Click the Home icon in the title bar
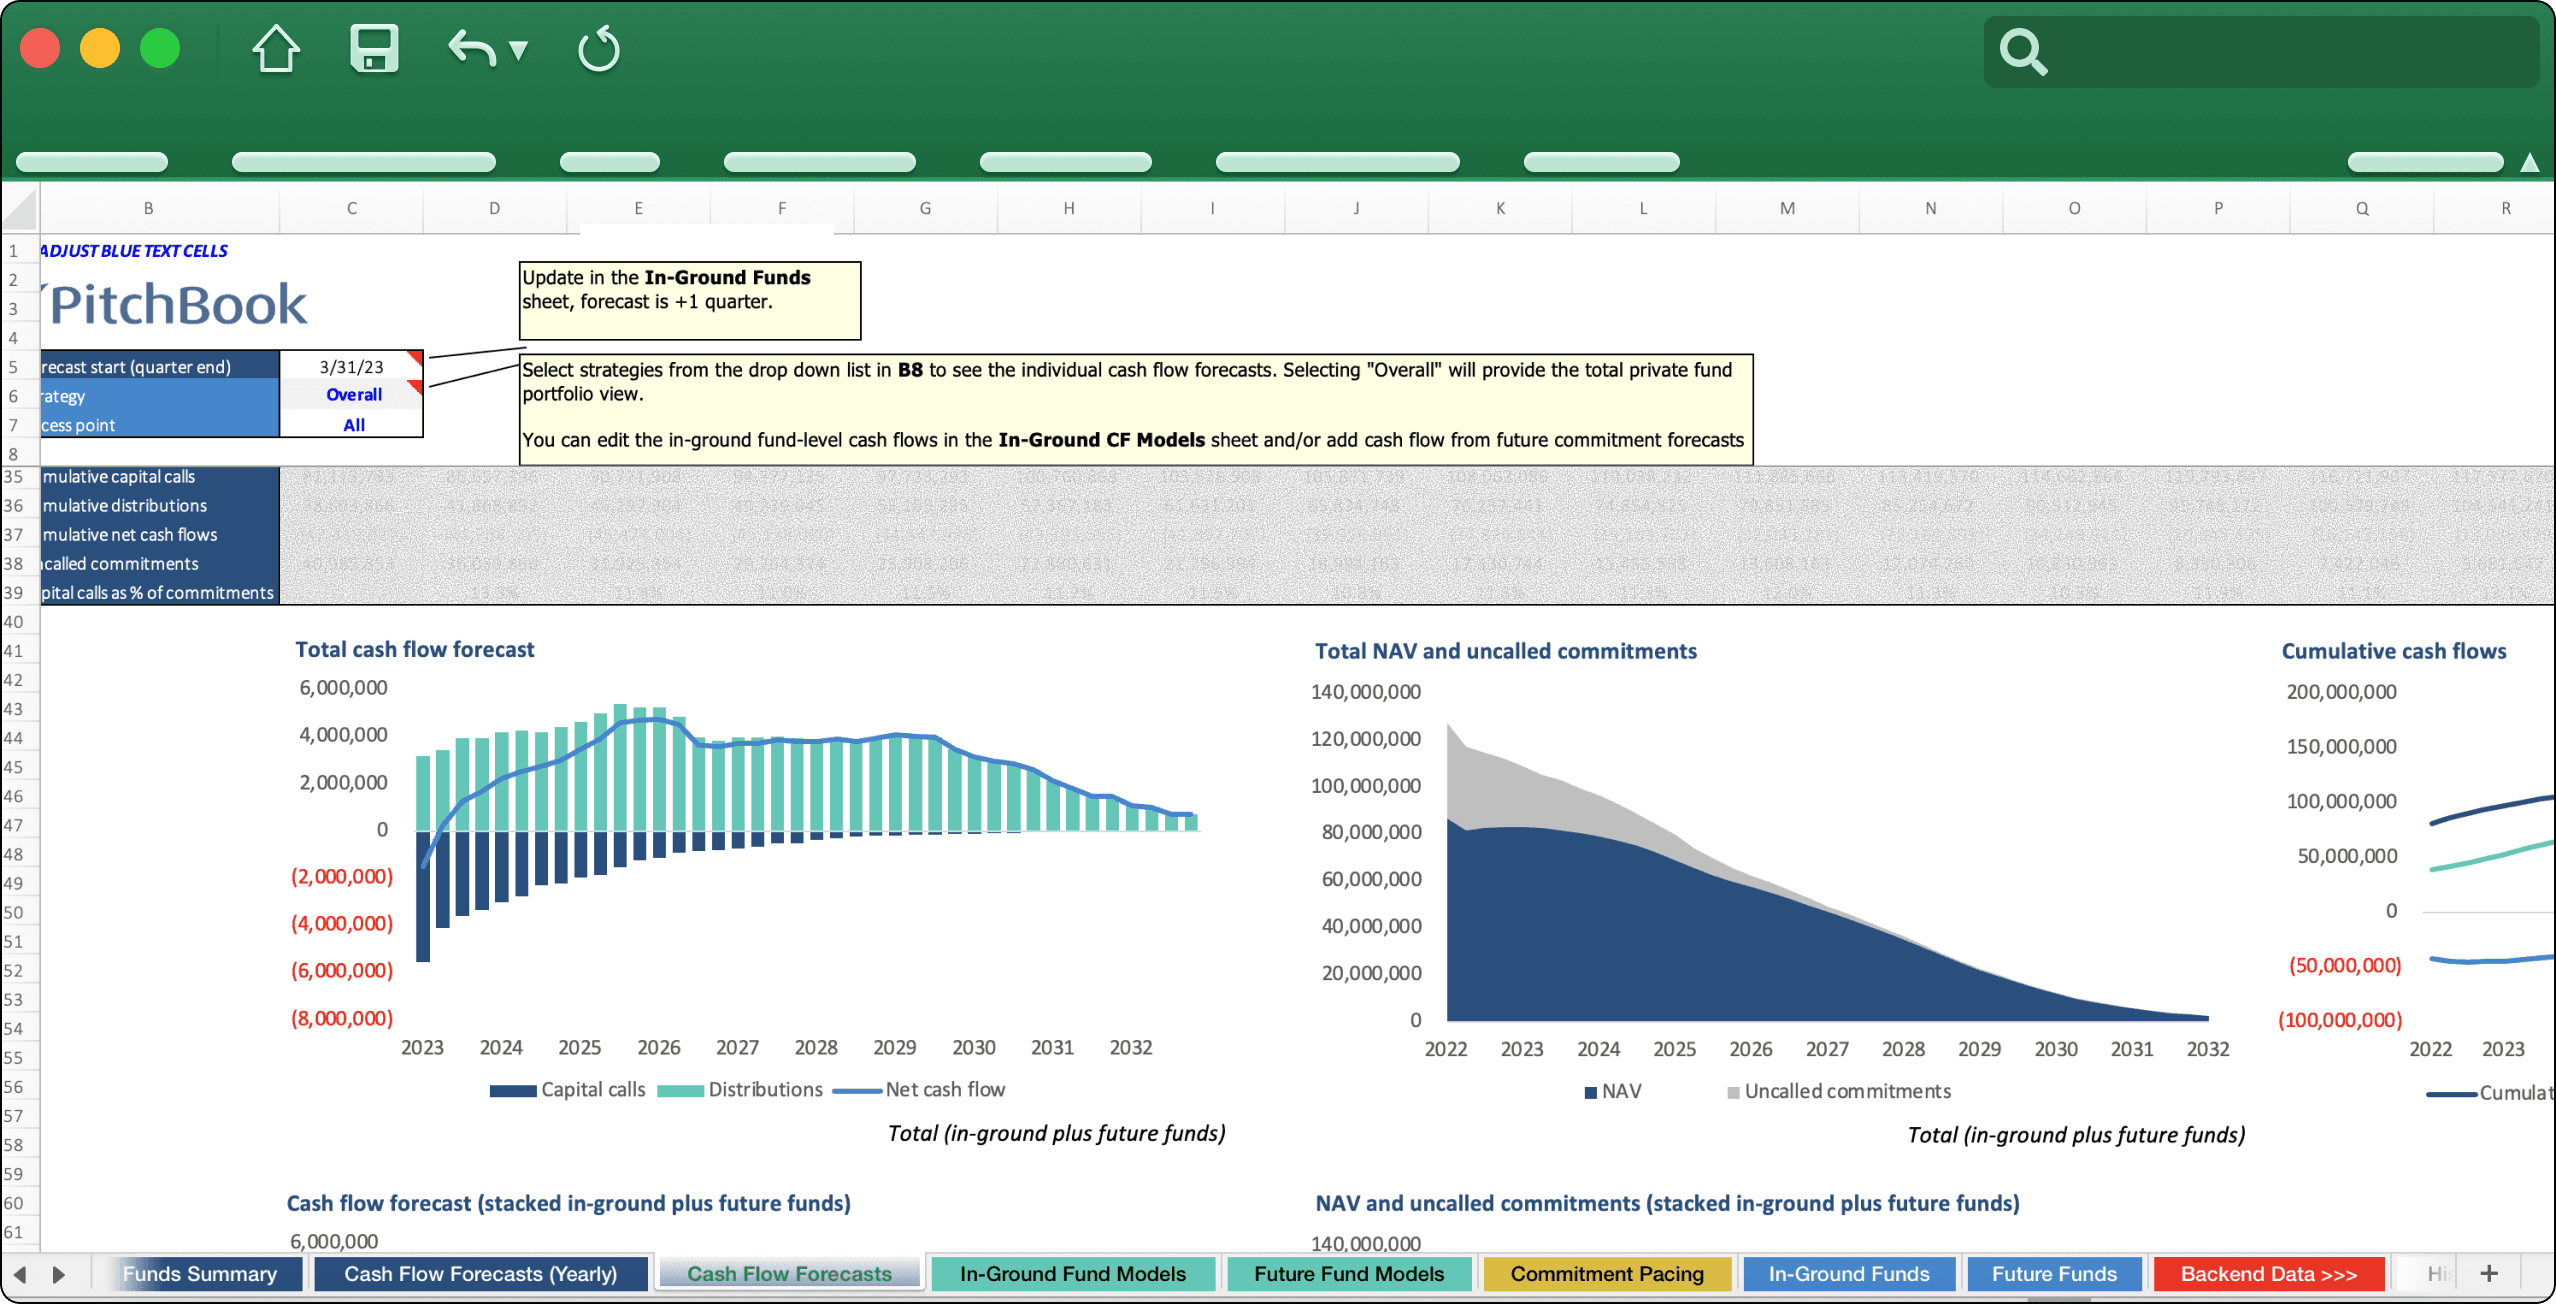 [275, 49]
